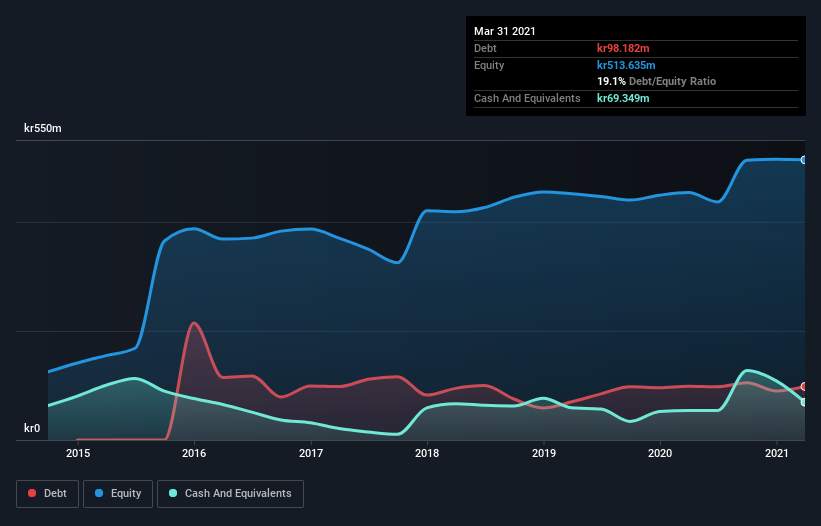This screenshot has height=526, width=821.
Task: Click the kr69.349m cash value
Action: click(623, 98)
